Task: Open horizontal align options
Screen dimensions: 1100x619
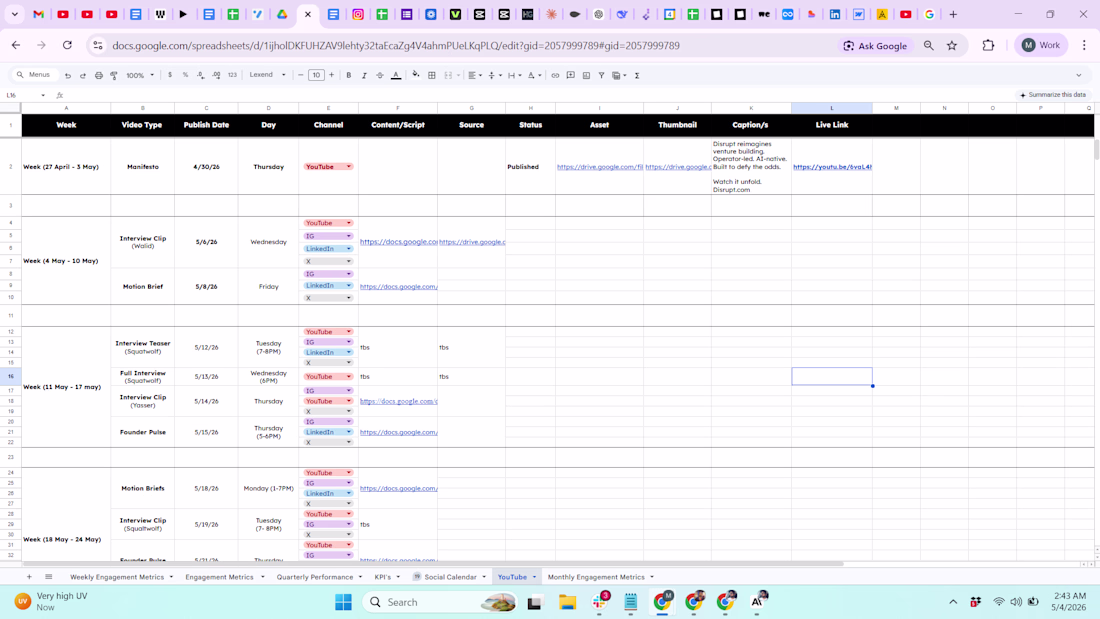Action: [475, 75]
